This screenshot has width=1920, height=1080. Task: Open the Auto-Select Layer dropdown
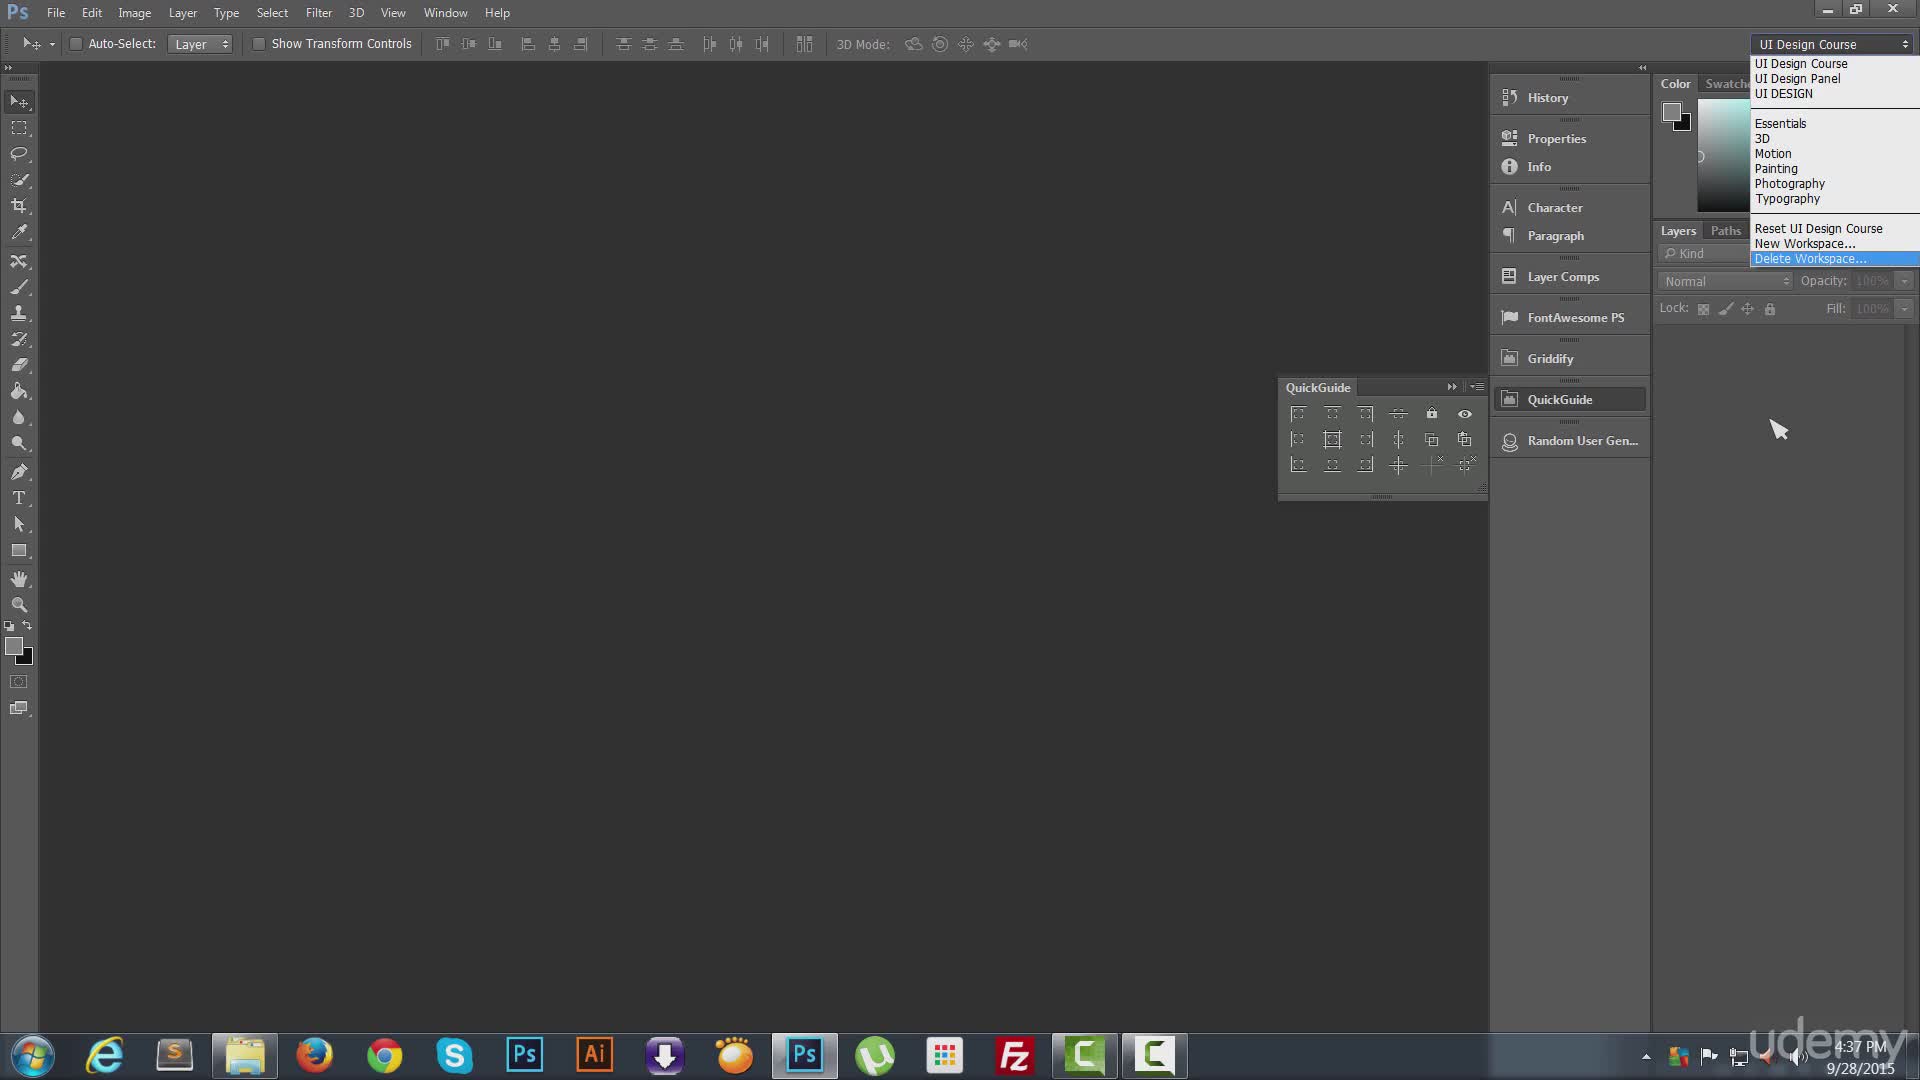point(200,44)
